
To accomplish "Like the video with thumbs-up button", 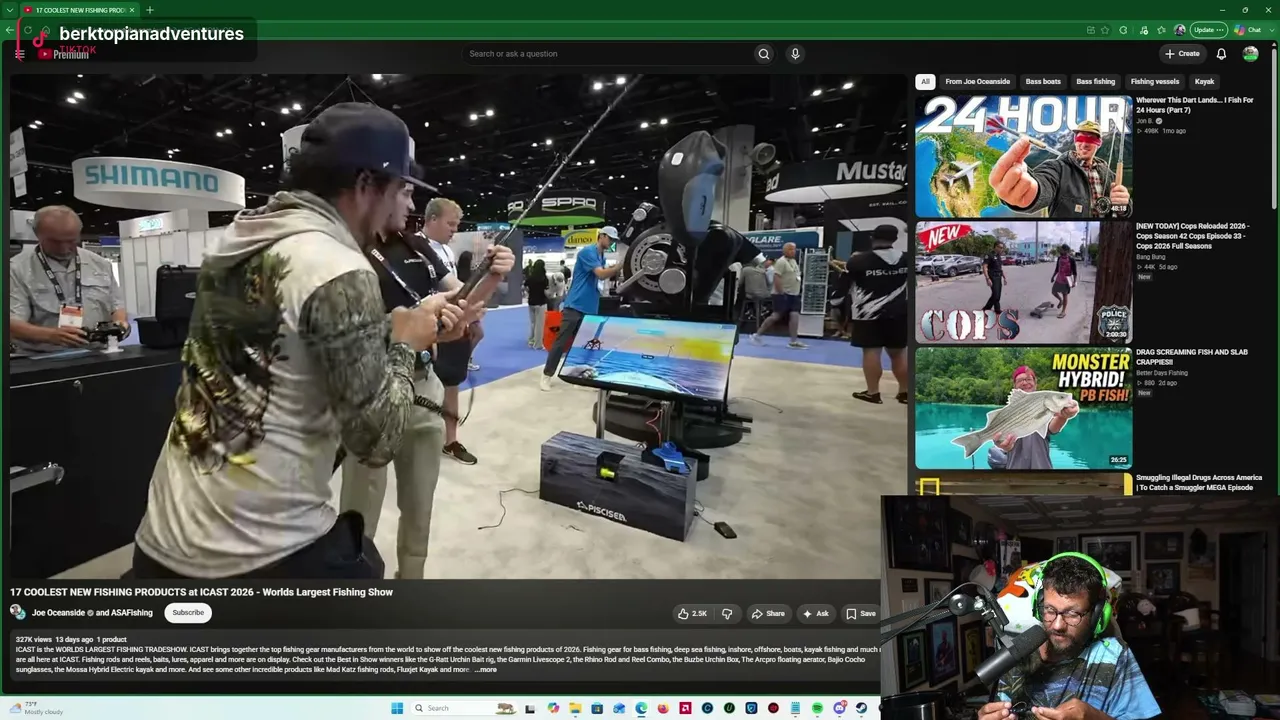I will (692, 614).
